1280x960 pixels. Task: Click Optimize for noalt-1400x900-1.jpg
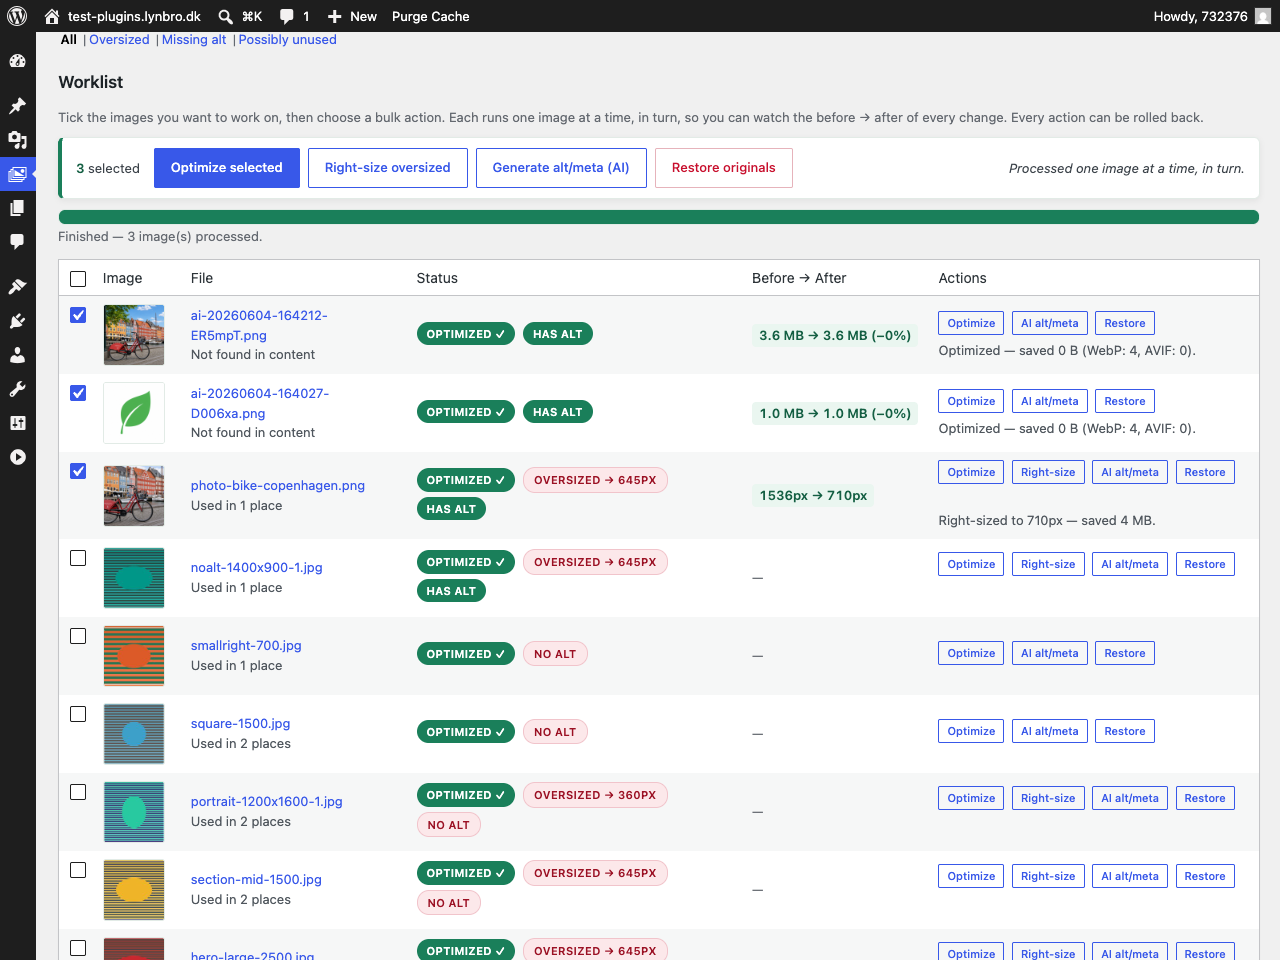[x=971, y=564]
